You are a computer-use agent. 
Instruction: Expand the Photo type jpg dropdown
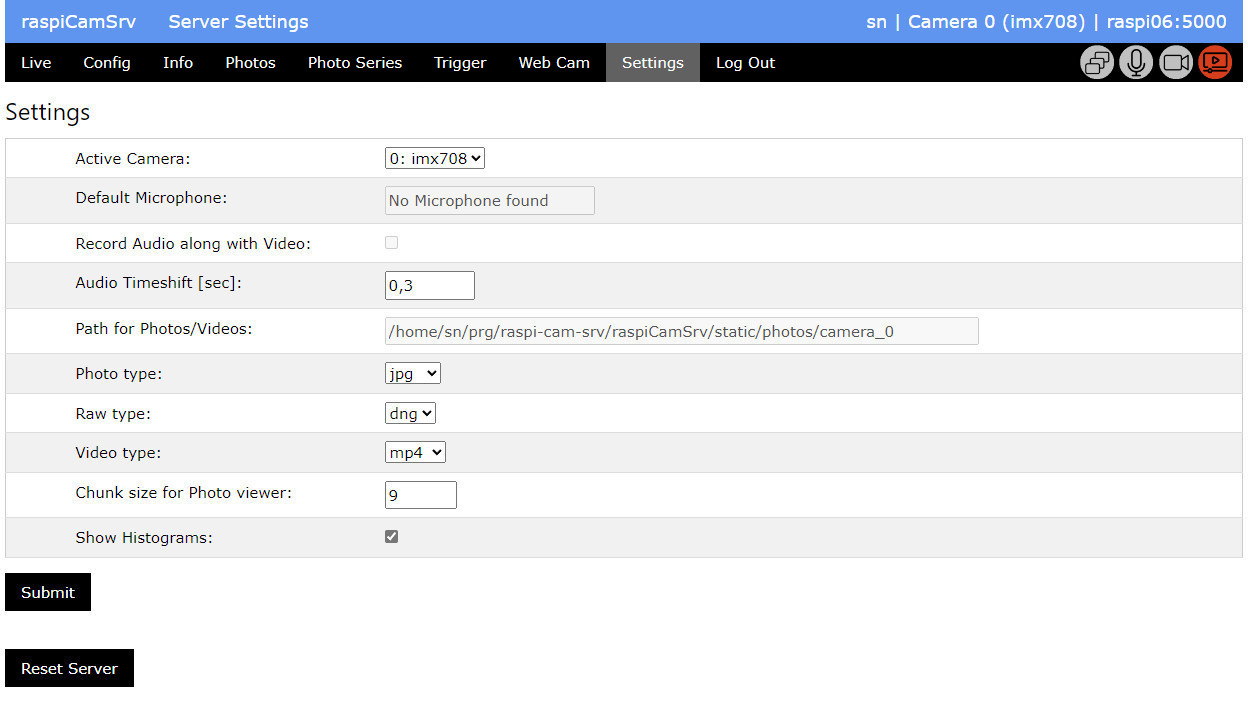pos(412,373)
